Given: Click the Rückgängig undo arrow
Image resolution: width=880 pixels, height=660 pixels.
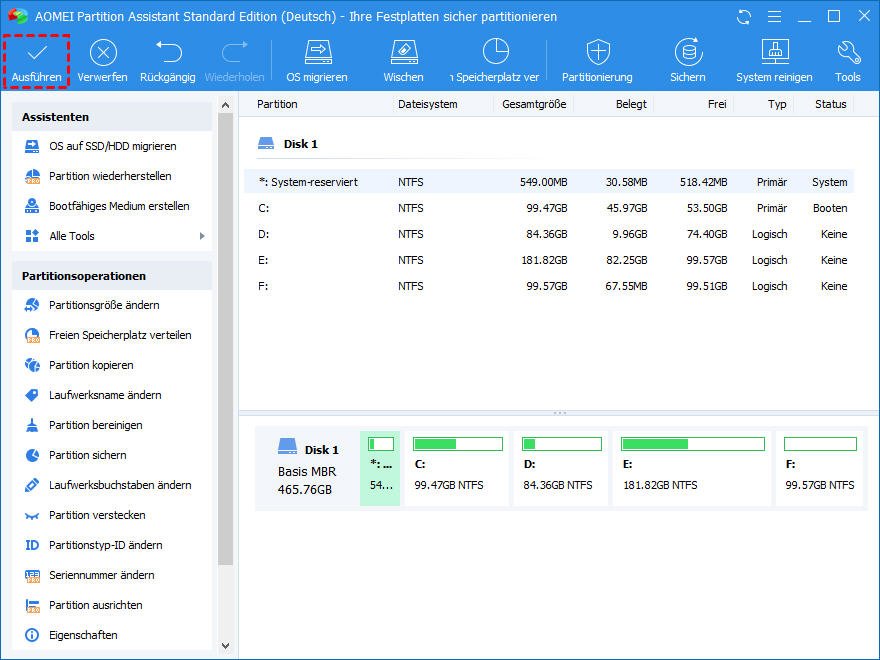Looking at the screenshot, I should click(167, 52).
